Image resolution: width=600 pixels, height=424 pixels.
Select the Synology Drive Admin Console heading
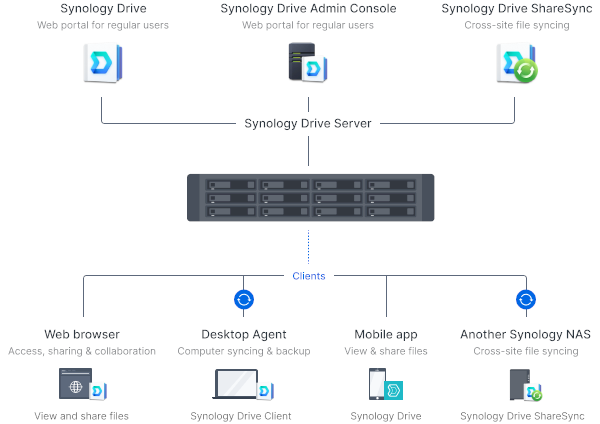(308, 9)
